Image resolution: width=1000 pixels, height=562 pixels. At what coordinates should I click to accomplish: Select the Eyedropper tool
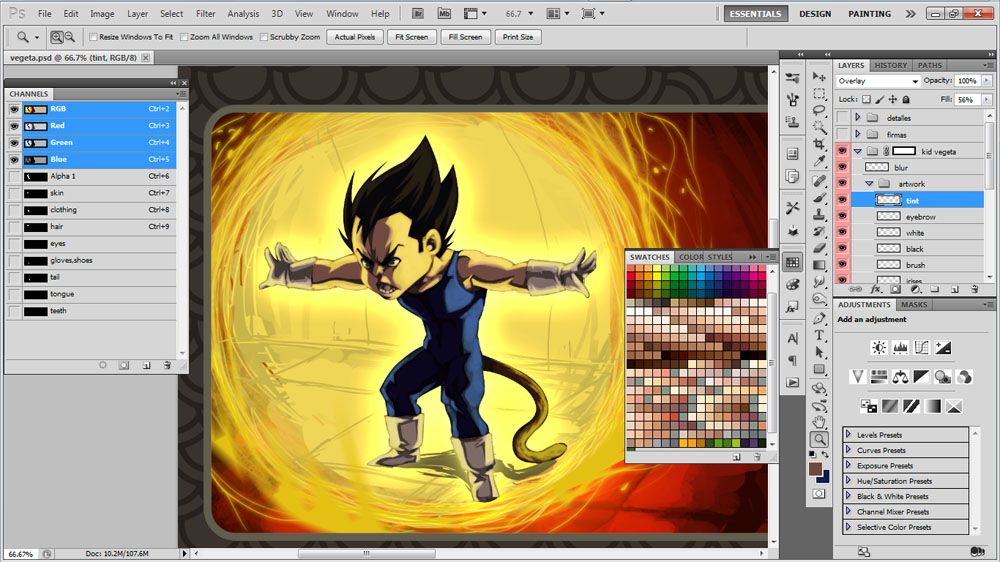(x=819, y=161)
